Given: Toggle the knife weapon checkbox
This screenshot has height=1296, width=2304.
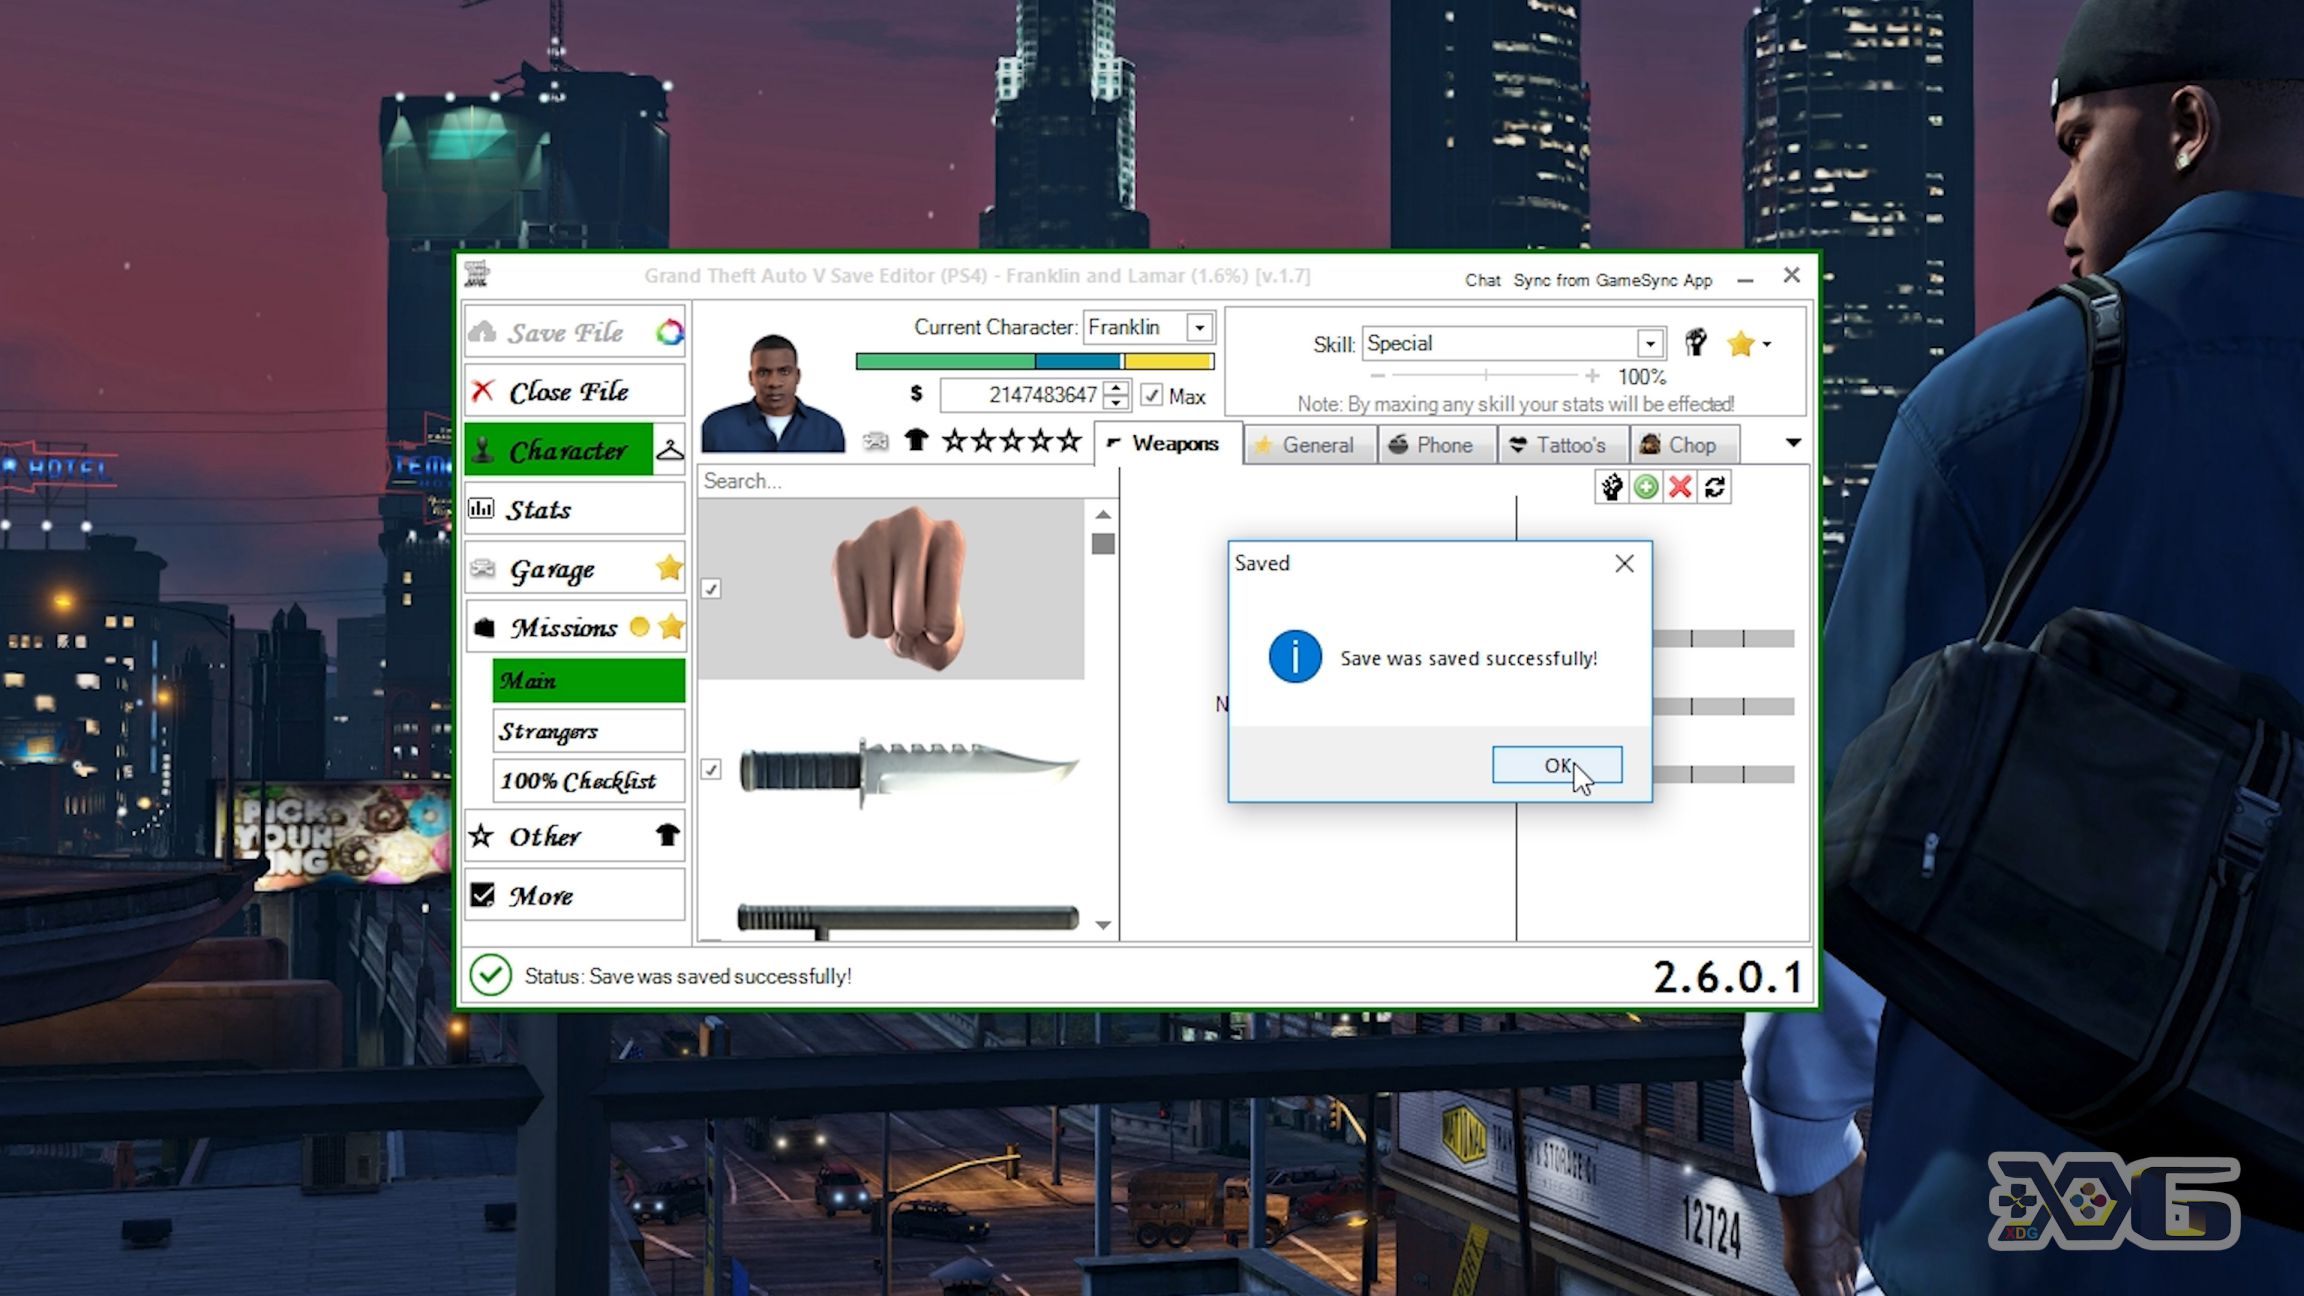Looking at the screenshot, I should click(x=711, y=769).
